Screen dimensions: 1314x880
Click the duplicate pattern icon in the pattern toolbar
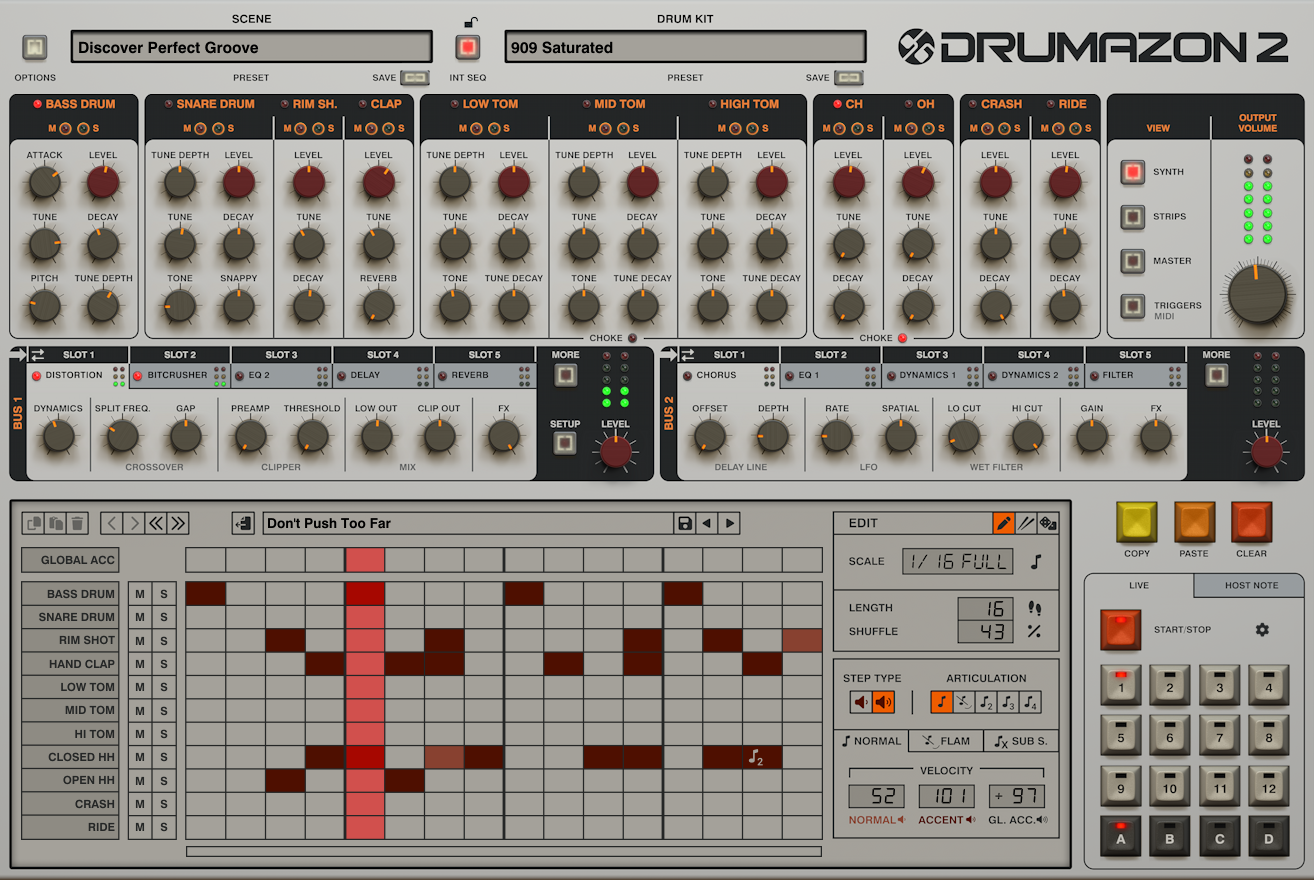click(31, 522)
